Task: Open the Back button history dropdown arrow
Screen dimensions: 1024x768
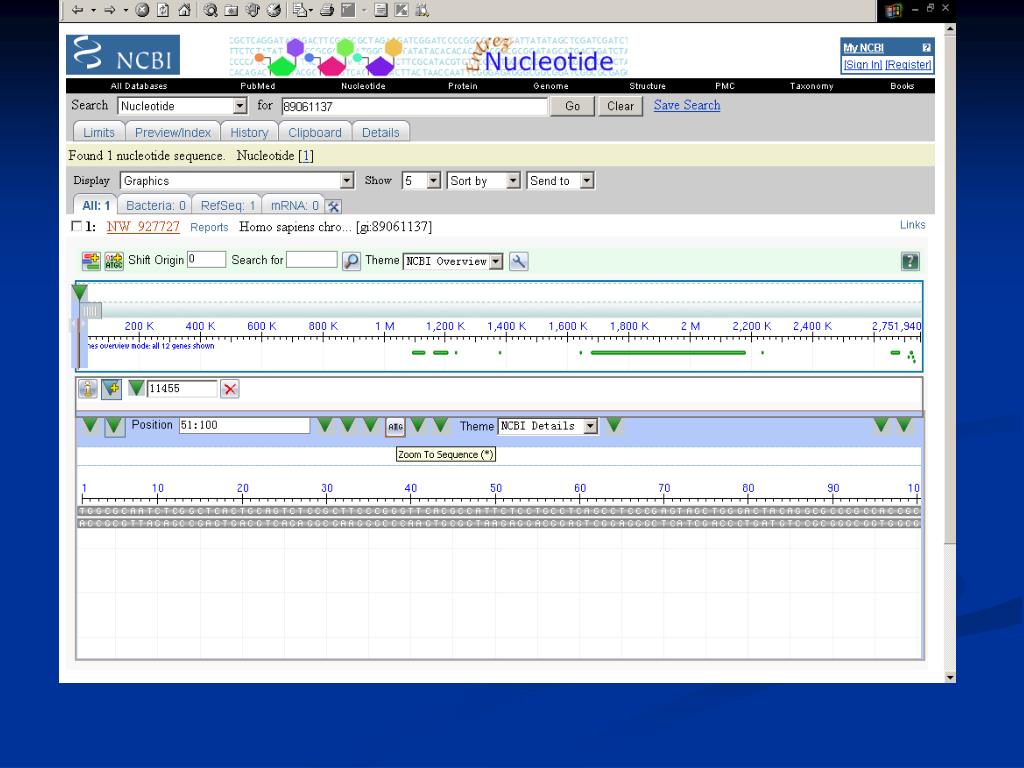Action: (93, 10)
